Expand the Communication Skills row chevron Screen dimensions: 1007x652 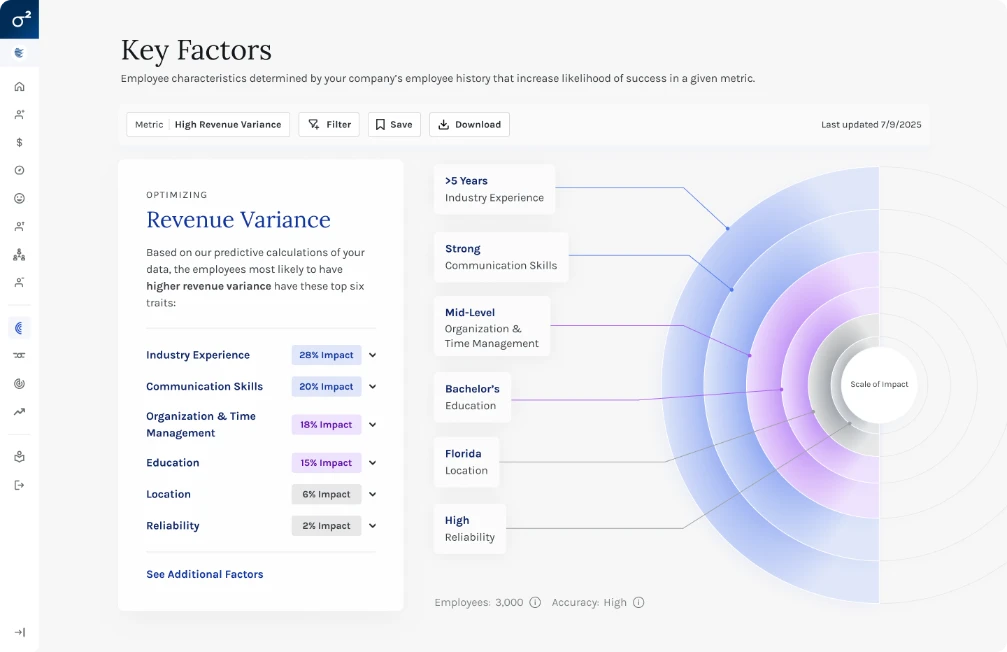(372, 387)
